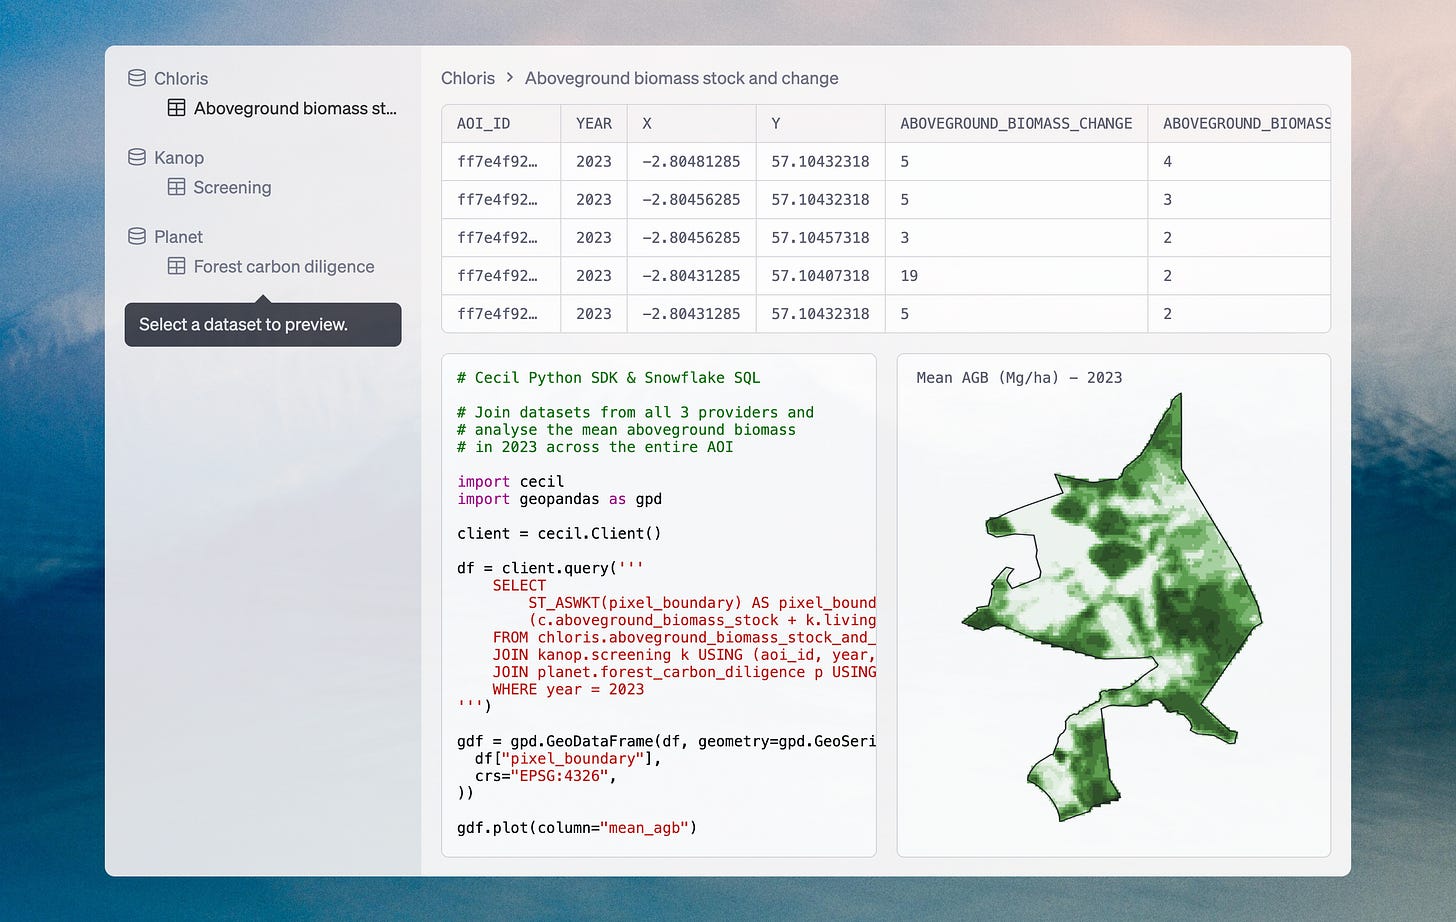Screen dimensions: 1456x922
Task: Click biomass change value 19
Action: 909,275
